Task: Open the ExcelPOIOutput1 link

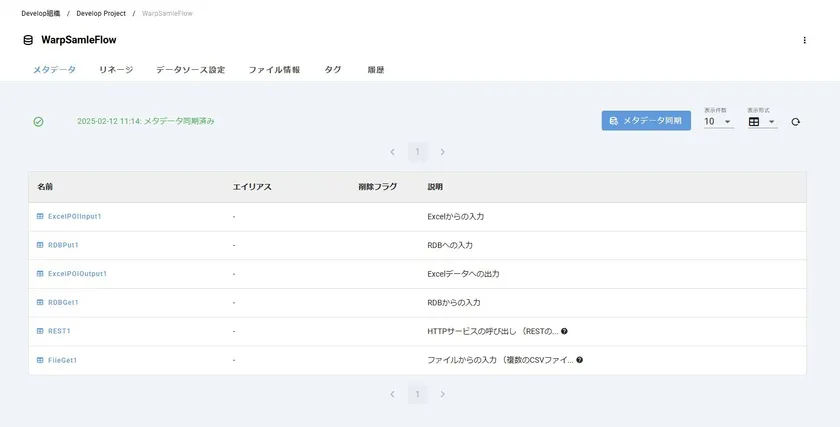Action: click(x=77, y=274)
